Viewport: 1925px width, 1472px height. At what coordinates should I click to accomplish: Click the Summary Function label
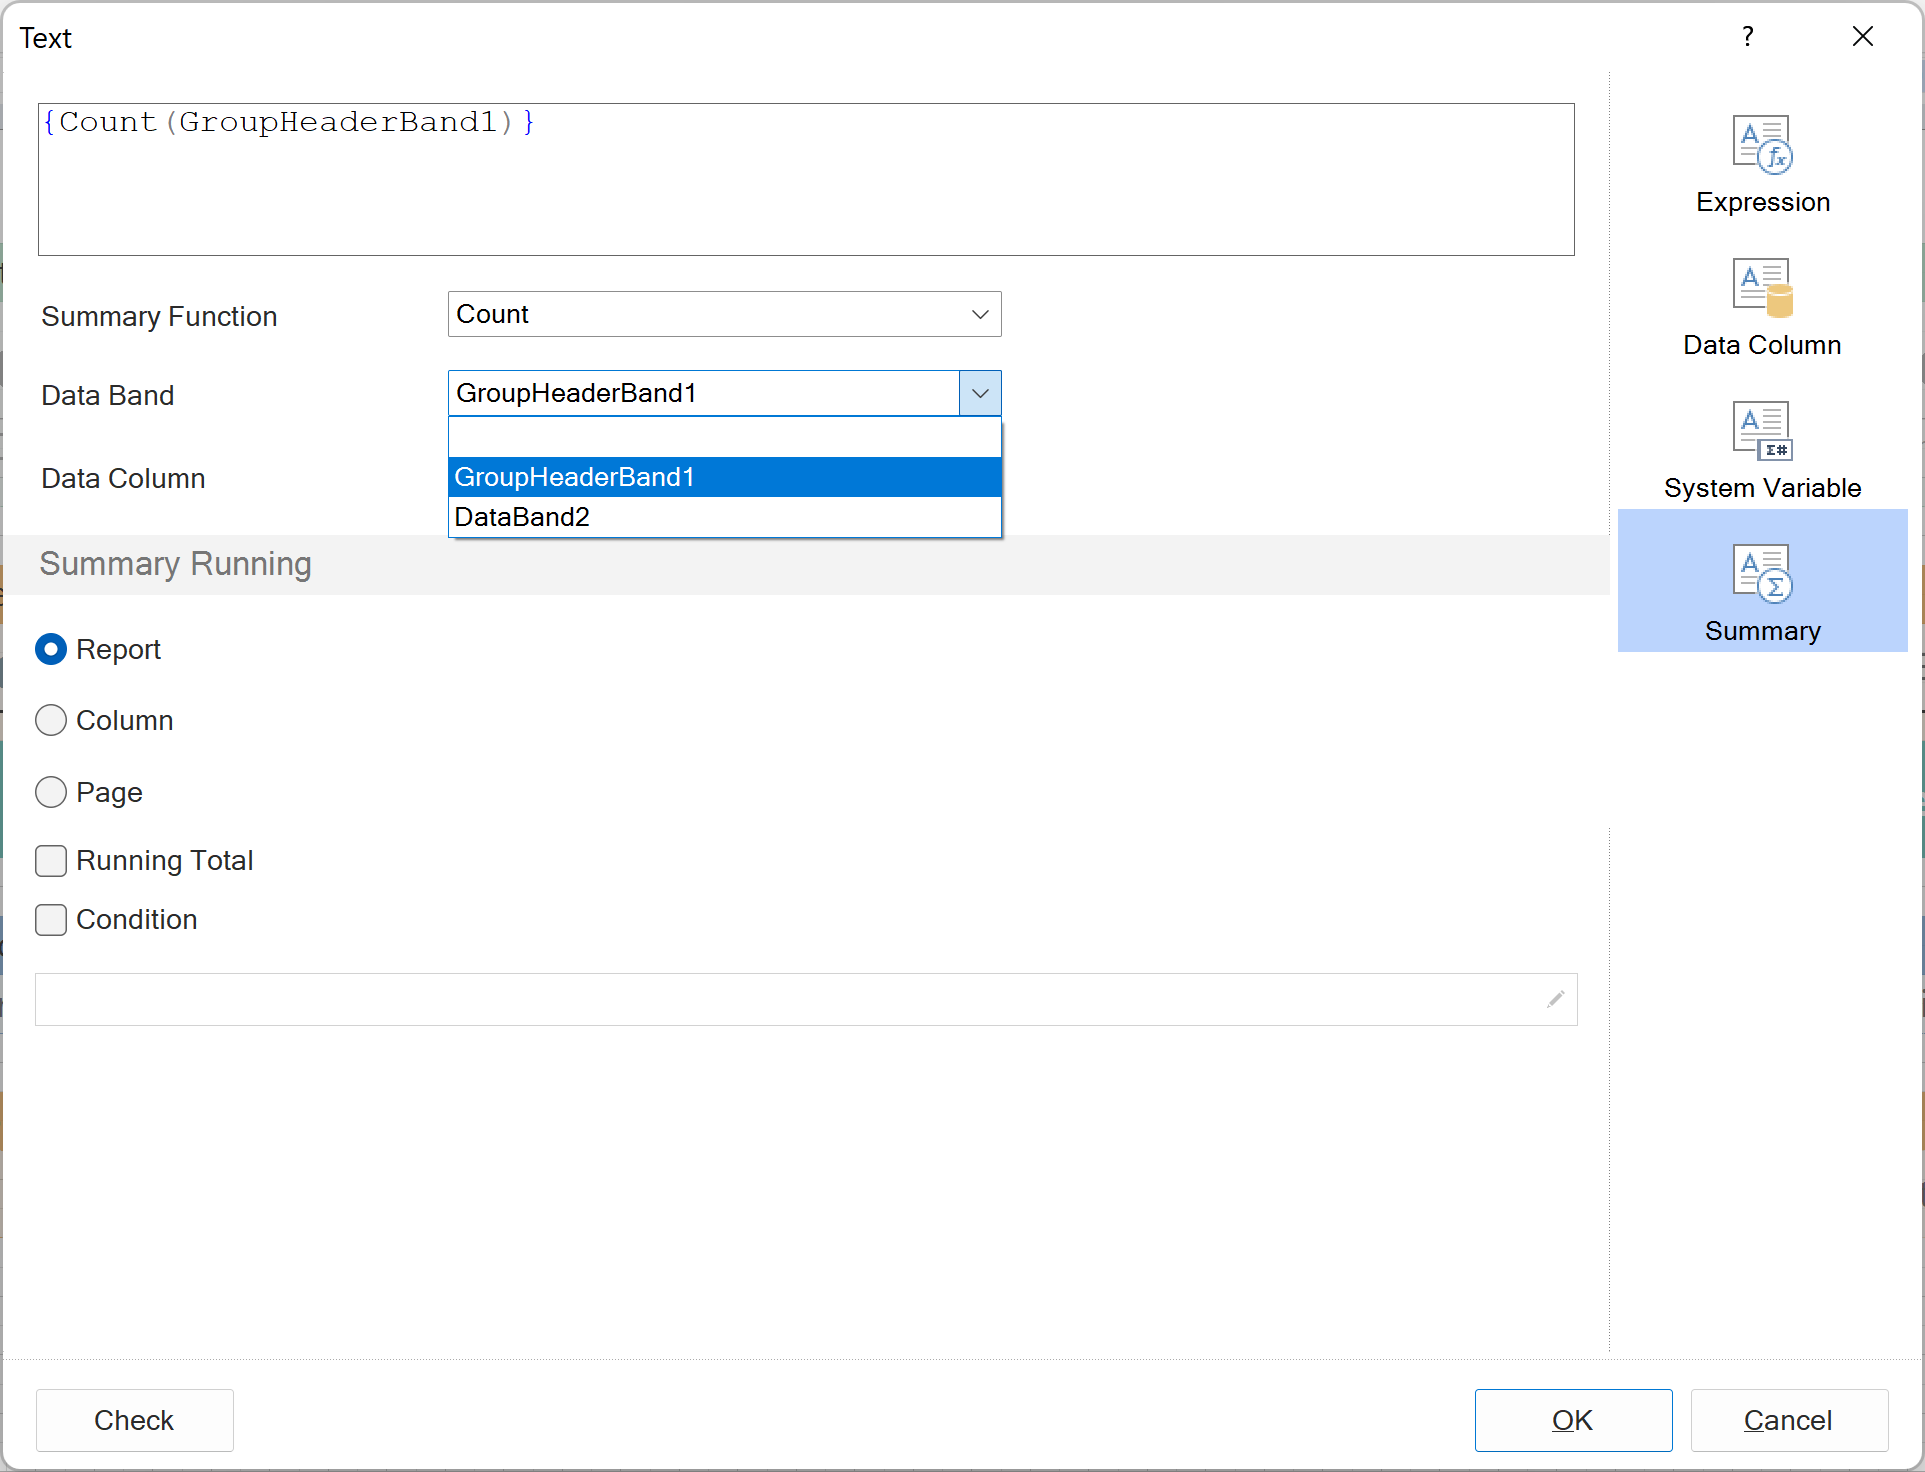[159, 316]
